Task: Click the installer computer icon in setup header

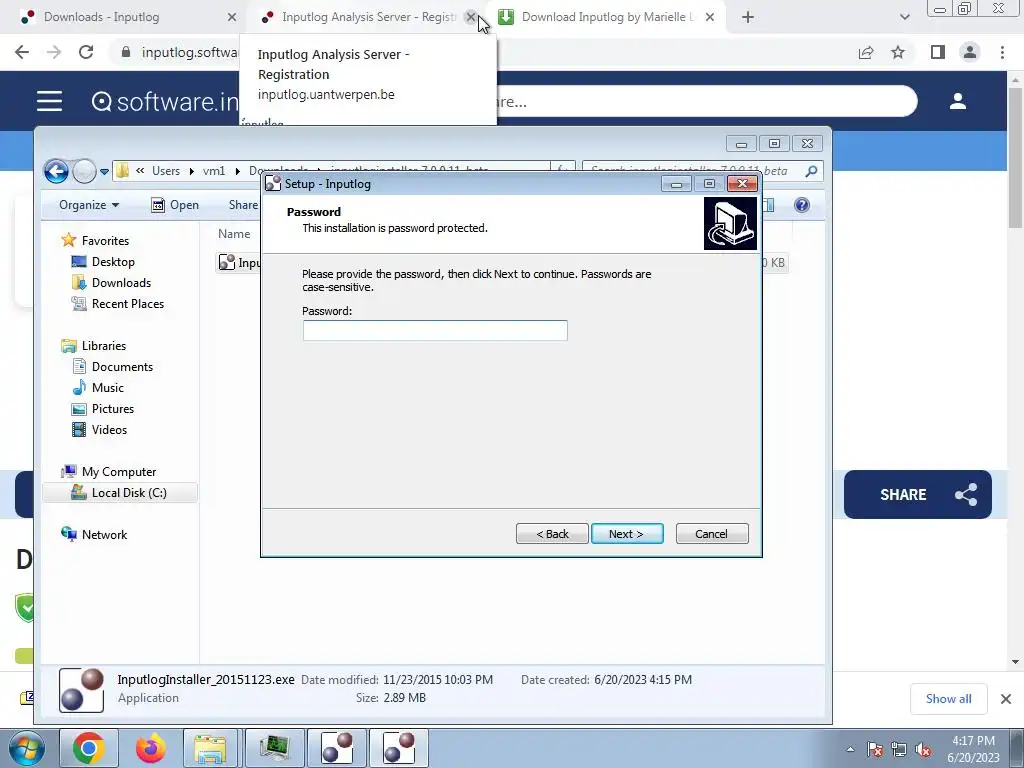Action: tap(730, 224)
